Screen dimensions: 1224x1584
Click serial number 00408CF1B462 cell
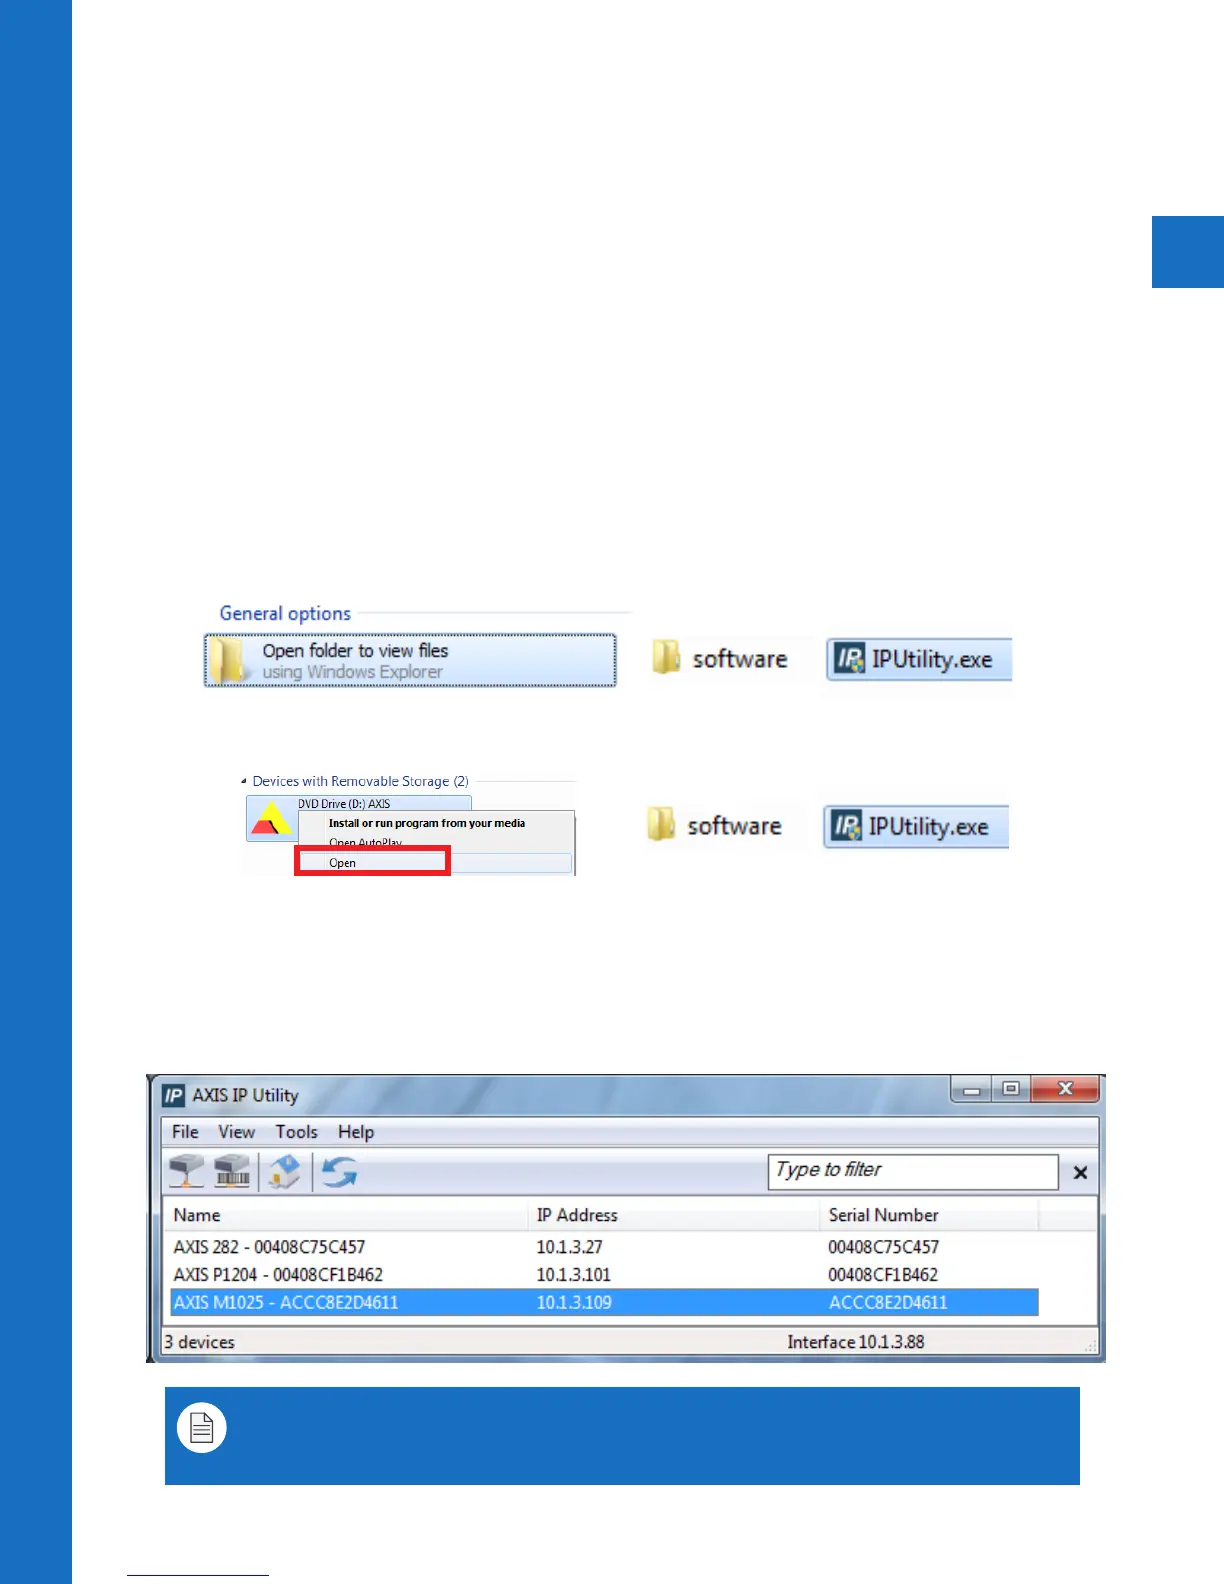pyautogui.click(x=883, y=1275)
